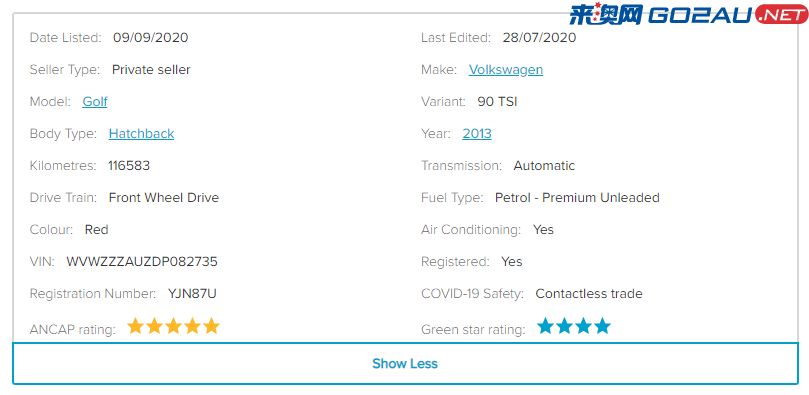Select the VIN number text

142,262
